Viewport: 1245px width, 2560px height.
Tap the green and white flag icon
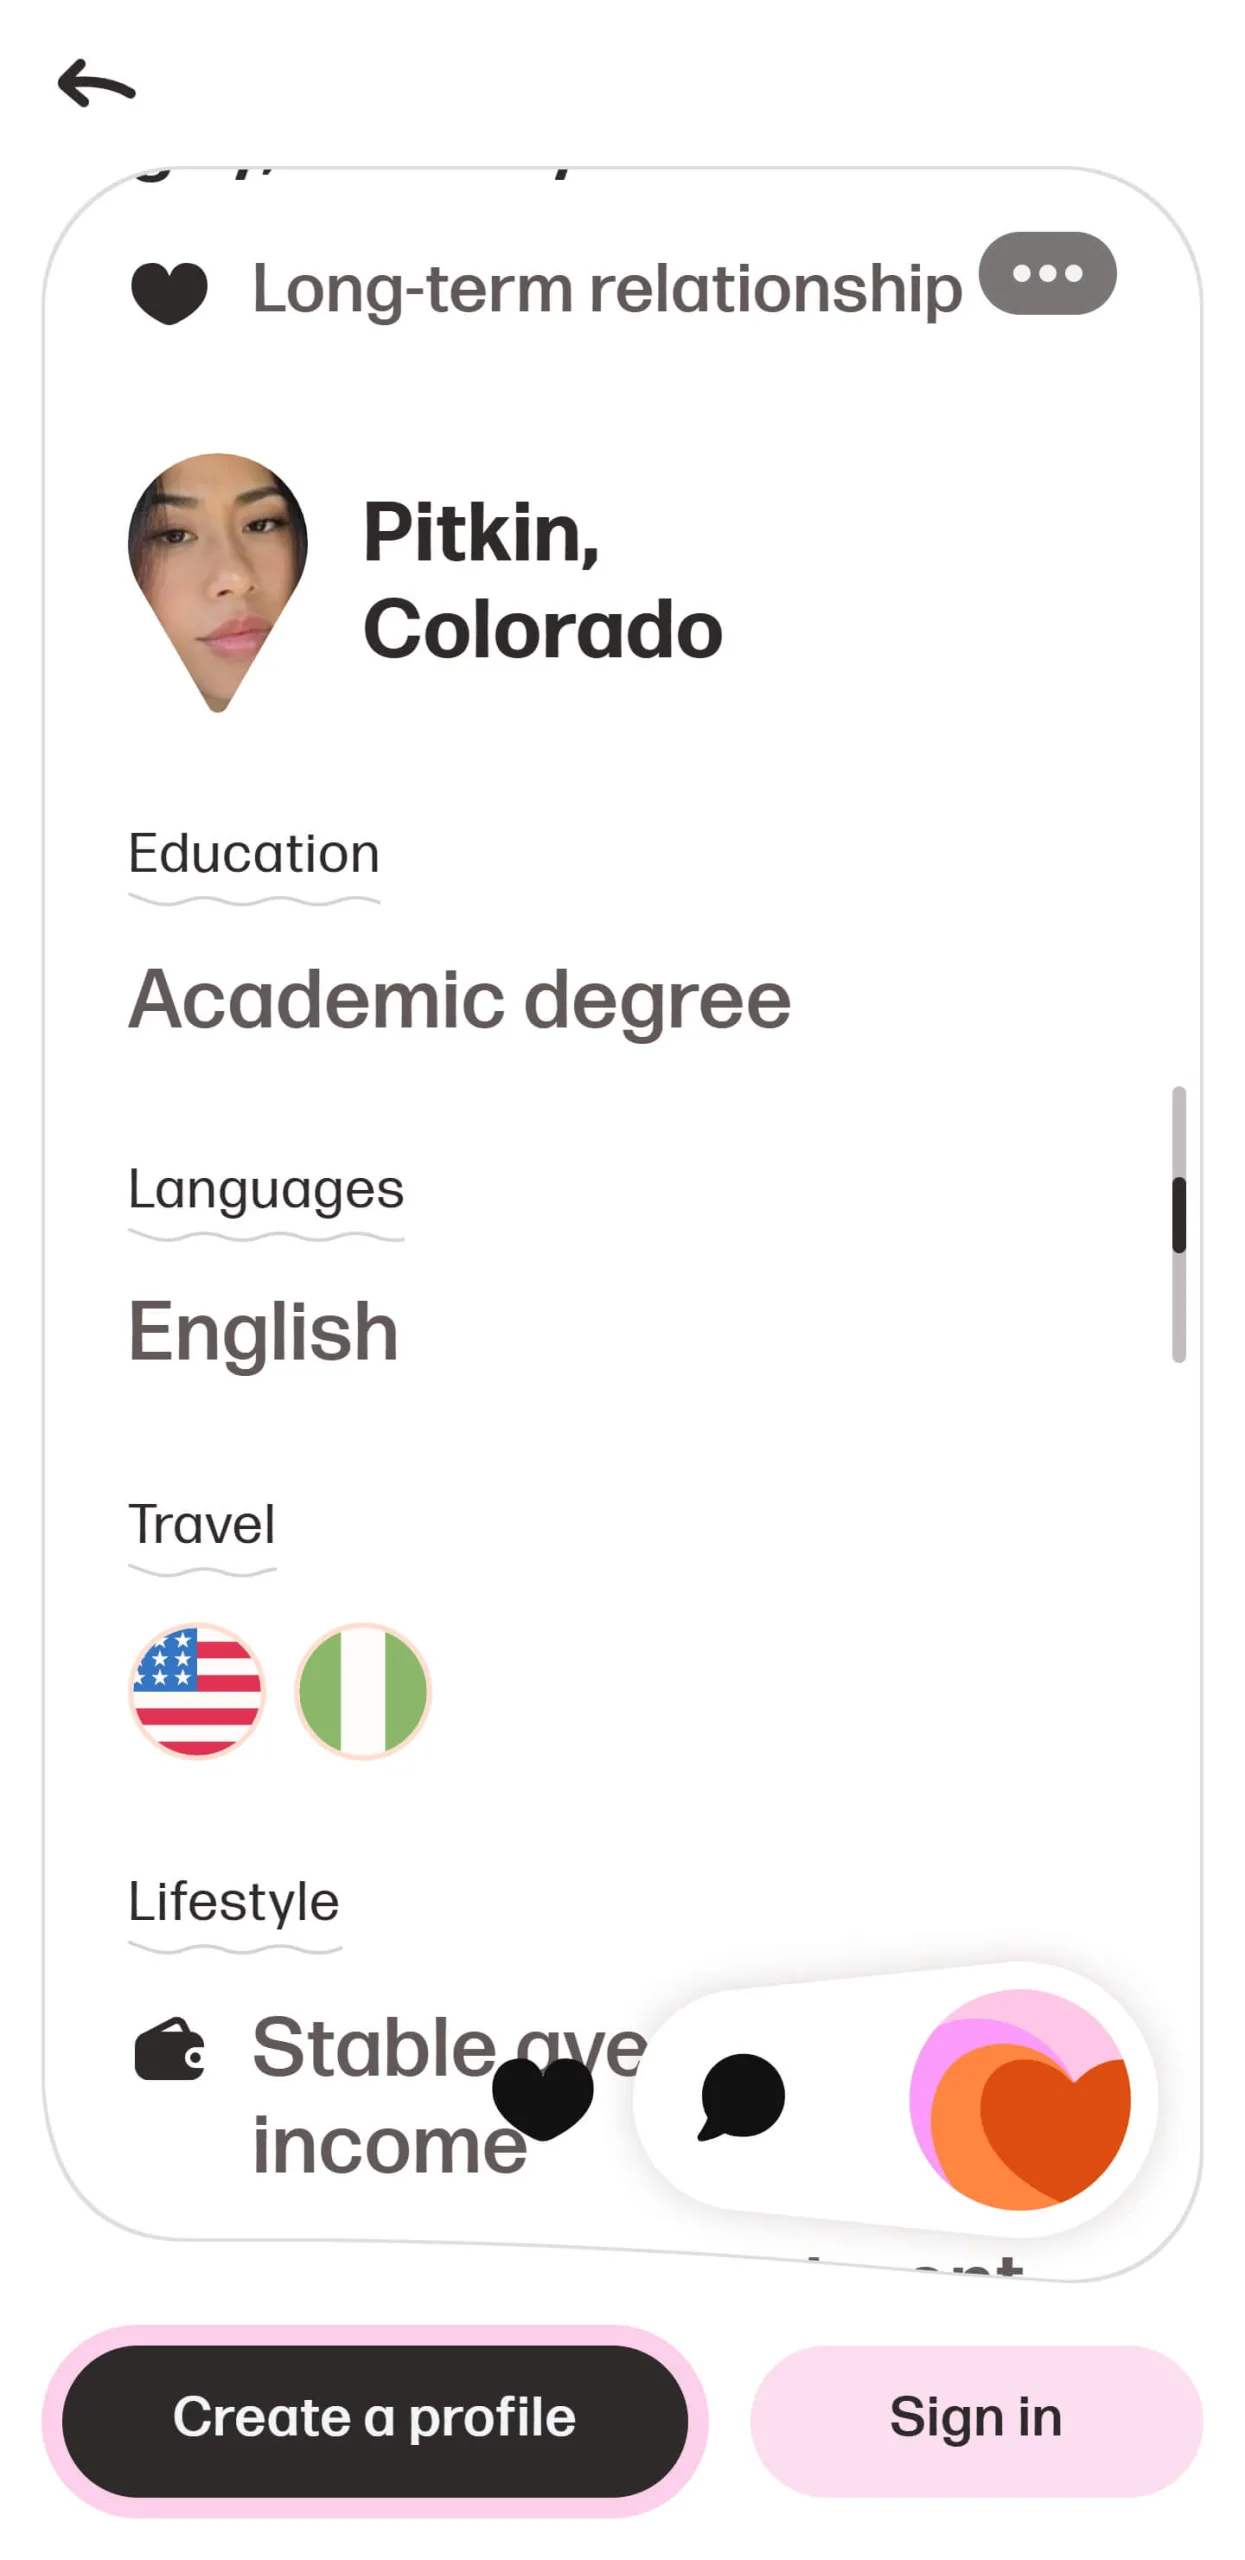pyautogui.click(x=363, y=1689)
